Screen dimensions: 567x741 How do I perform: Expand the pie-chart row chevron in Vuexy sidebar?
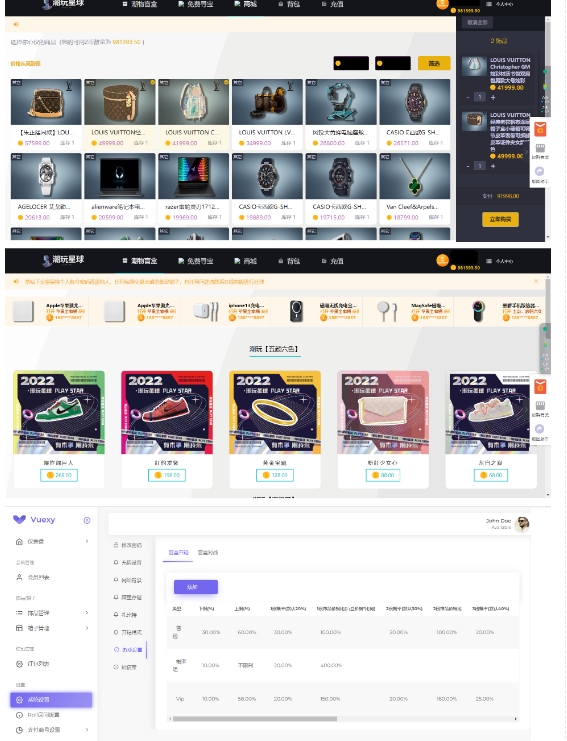pyautogui.click(x=87, y=730)
